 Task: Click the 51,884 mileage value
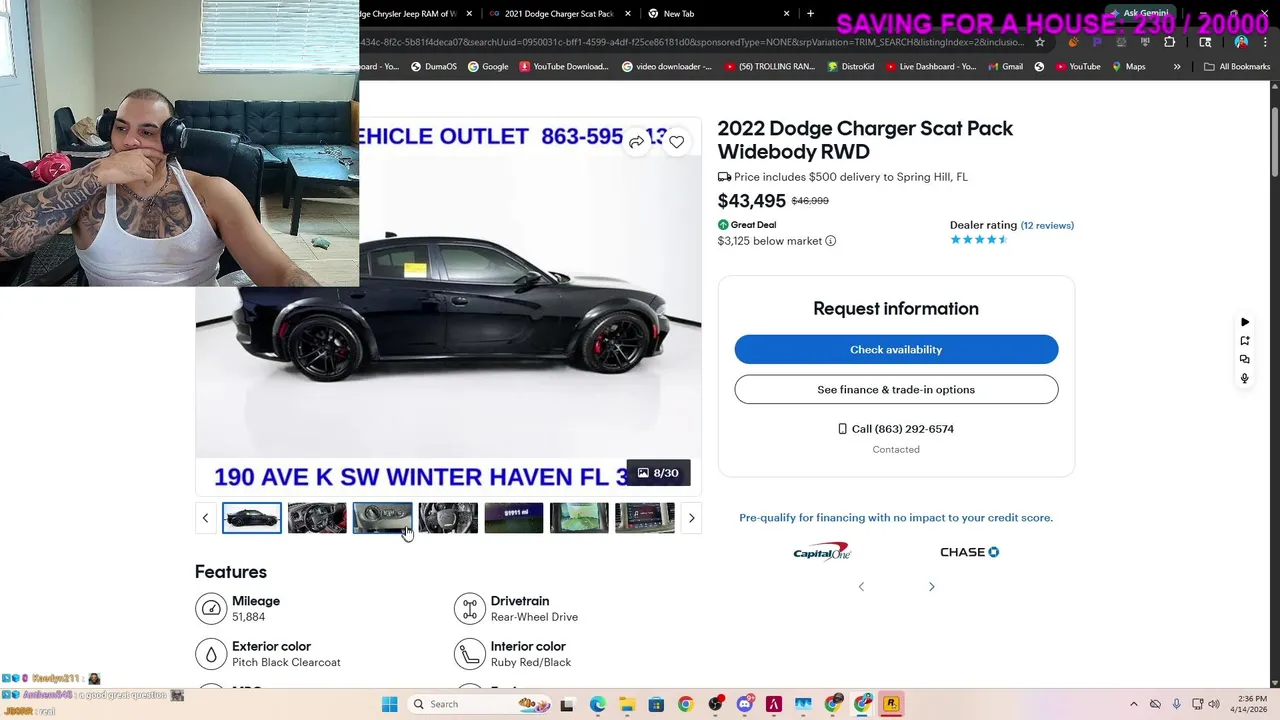[248, 617]
